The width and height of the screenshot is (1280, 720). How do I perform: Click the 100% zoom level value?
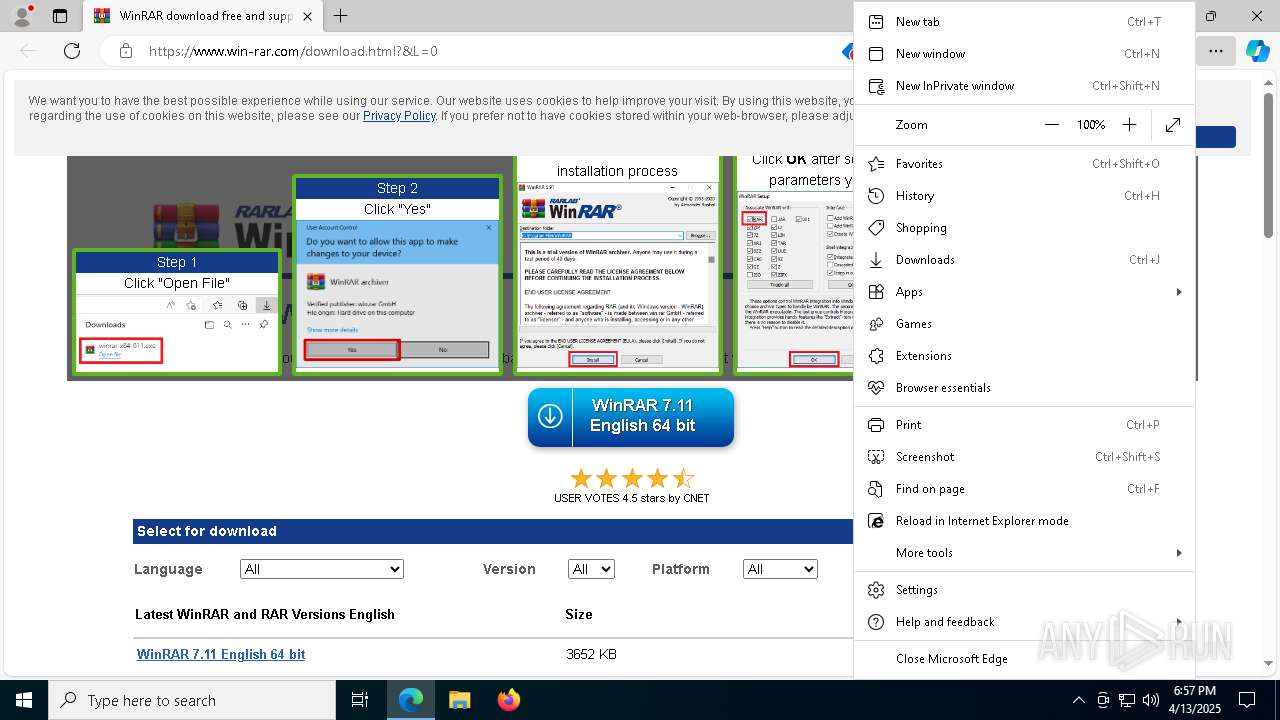point(1091,125)
